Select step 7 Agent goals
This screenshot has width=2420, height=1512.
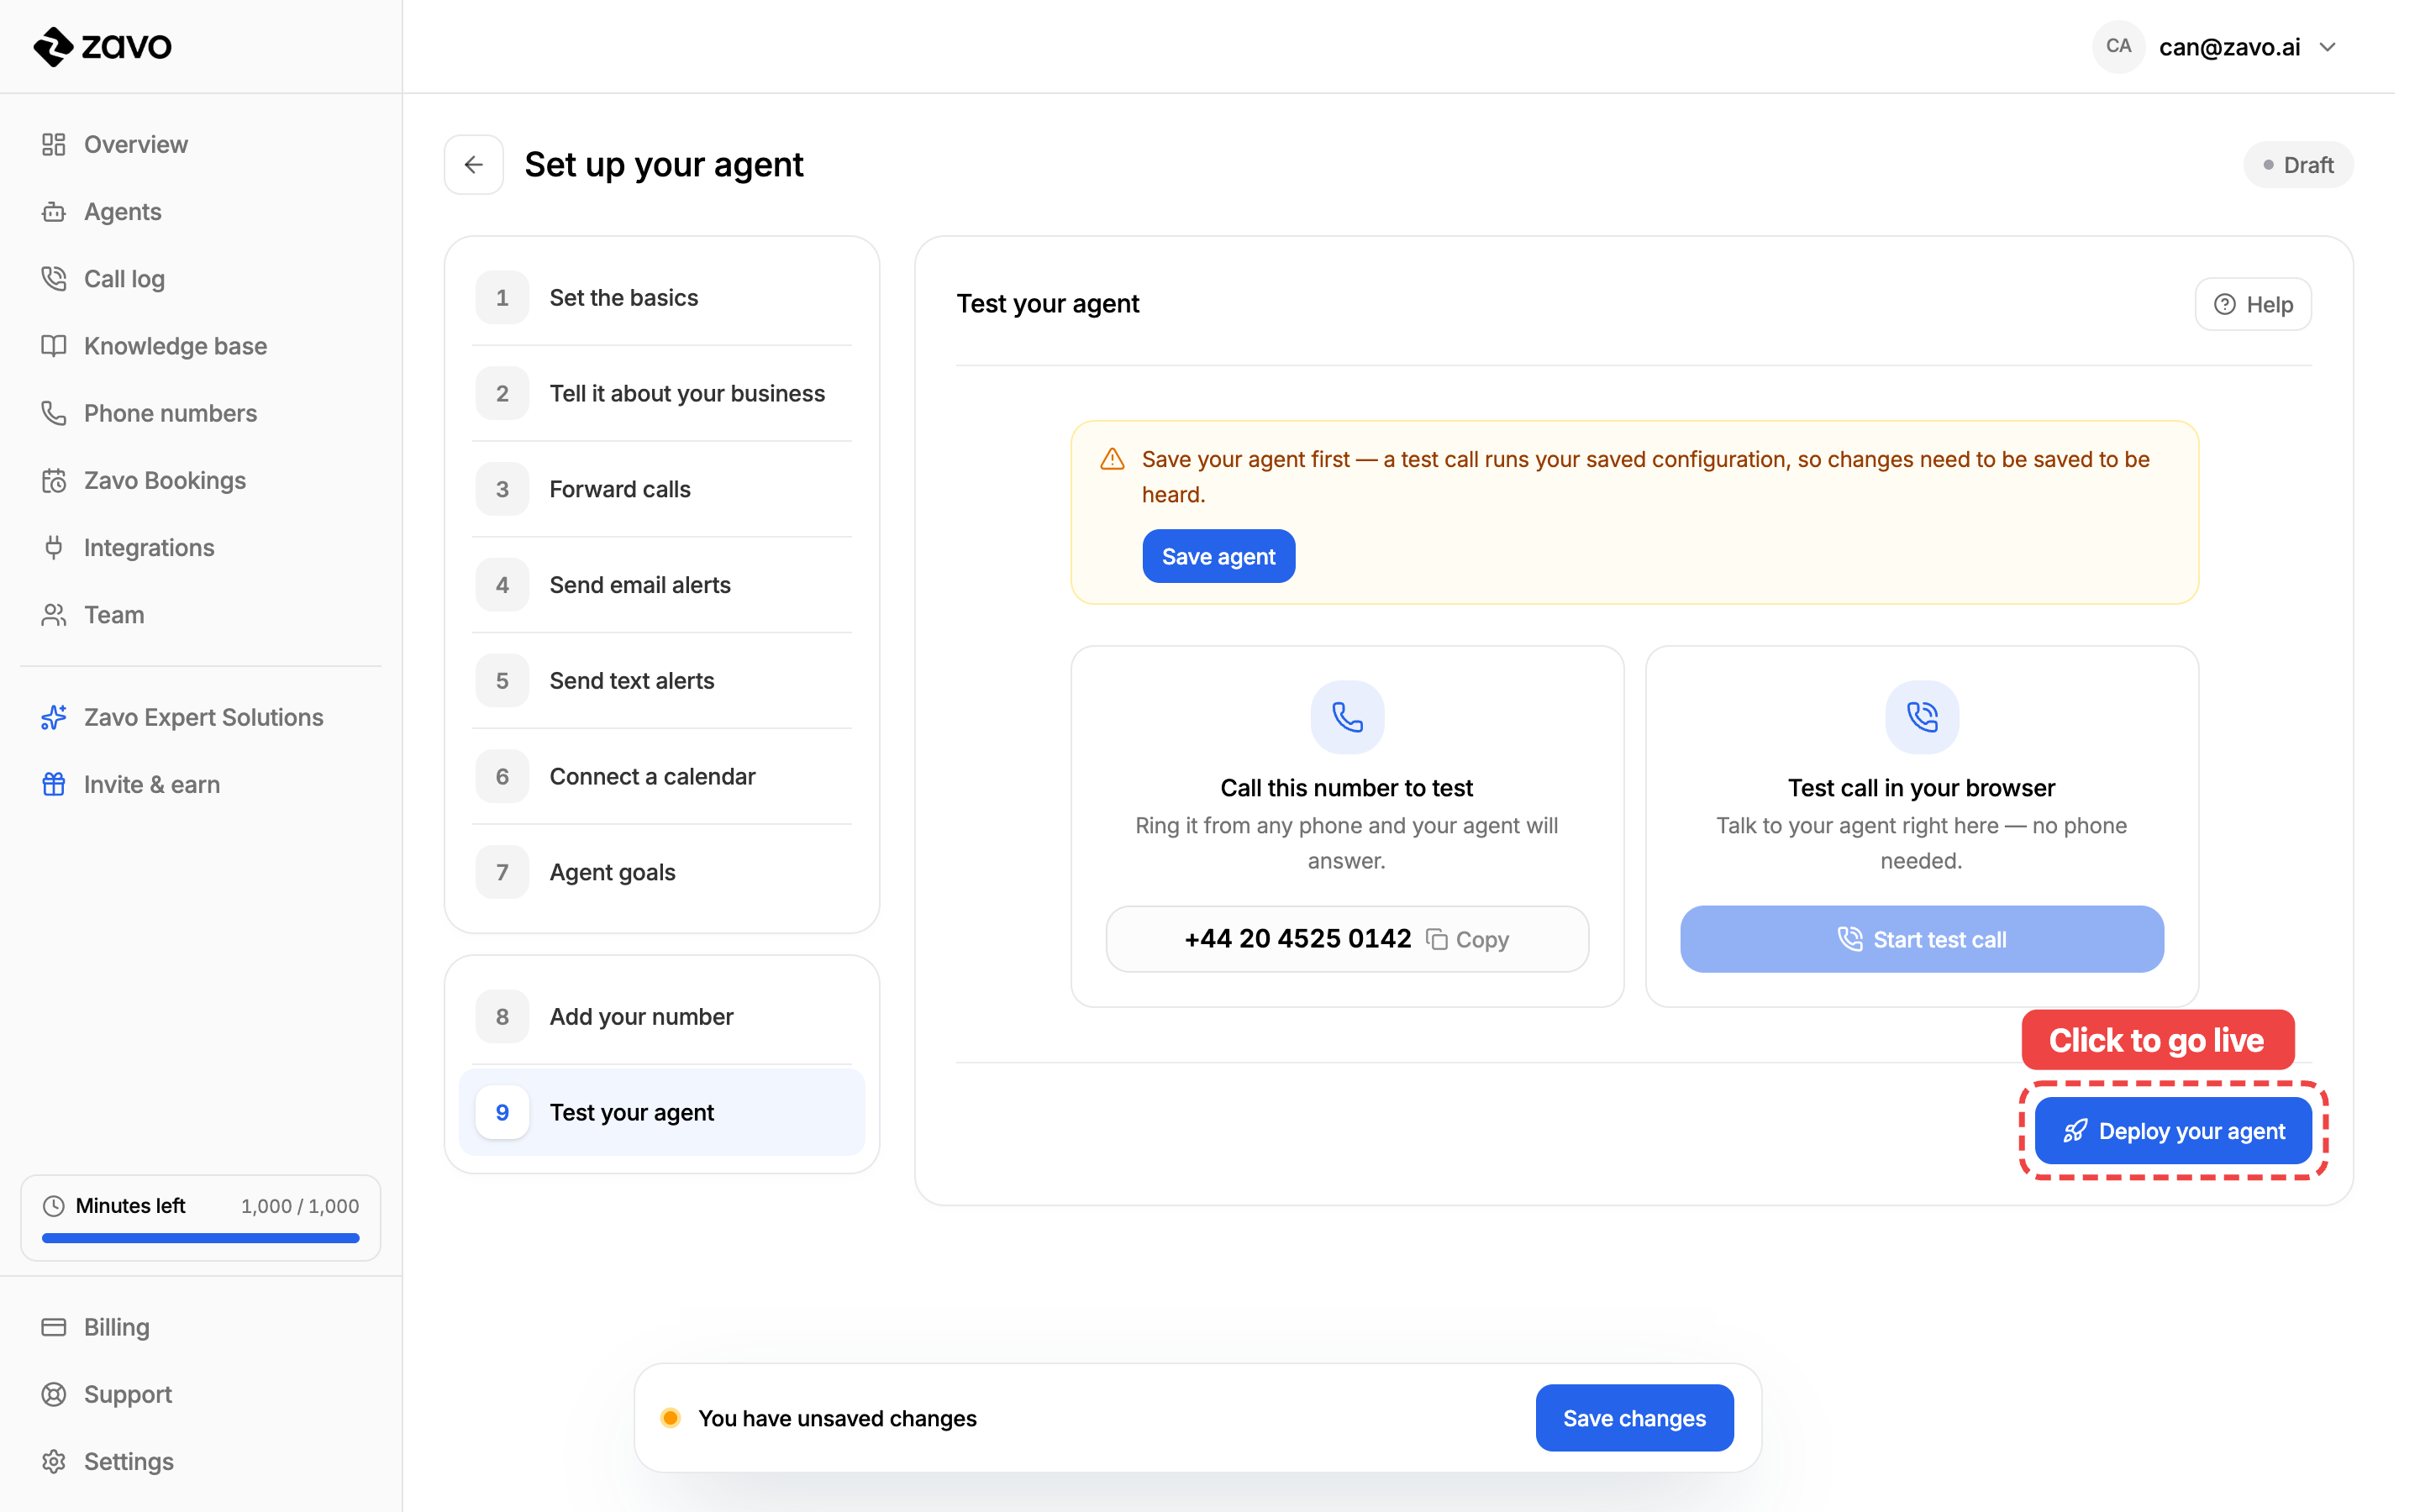point(661,872)
